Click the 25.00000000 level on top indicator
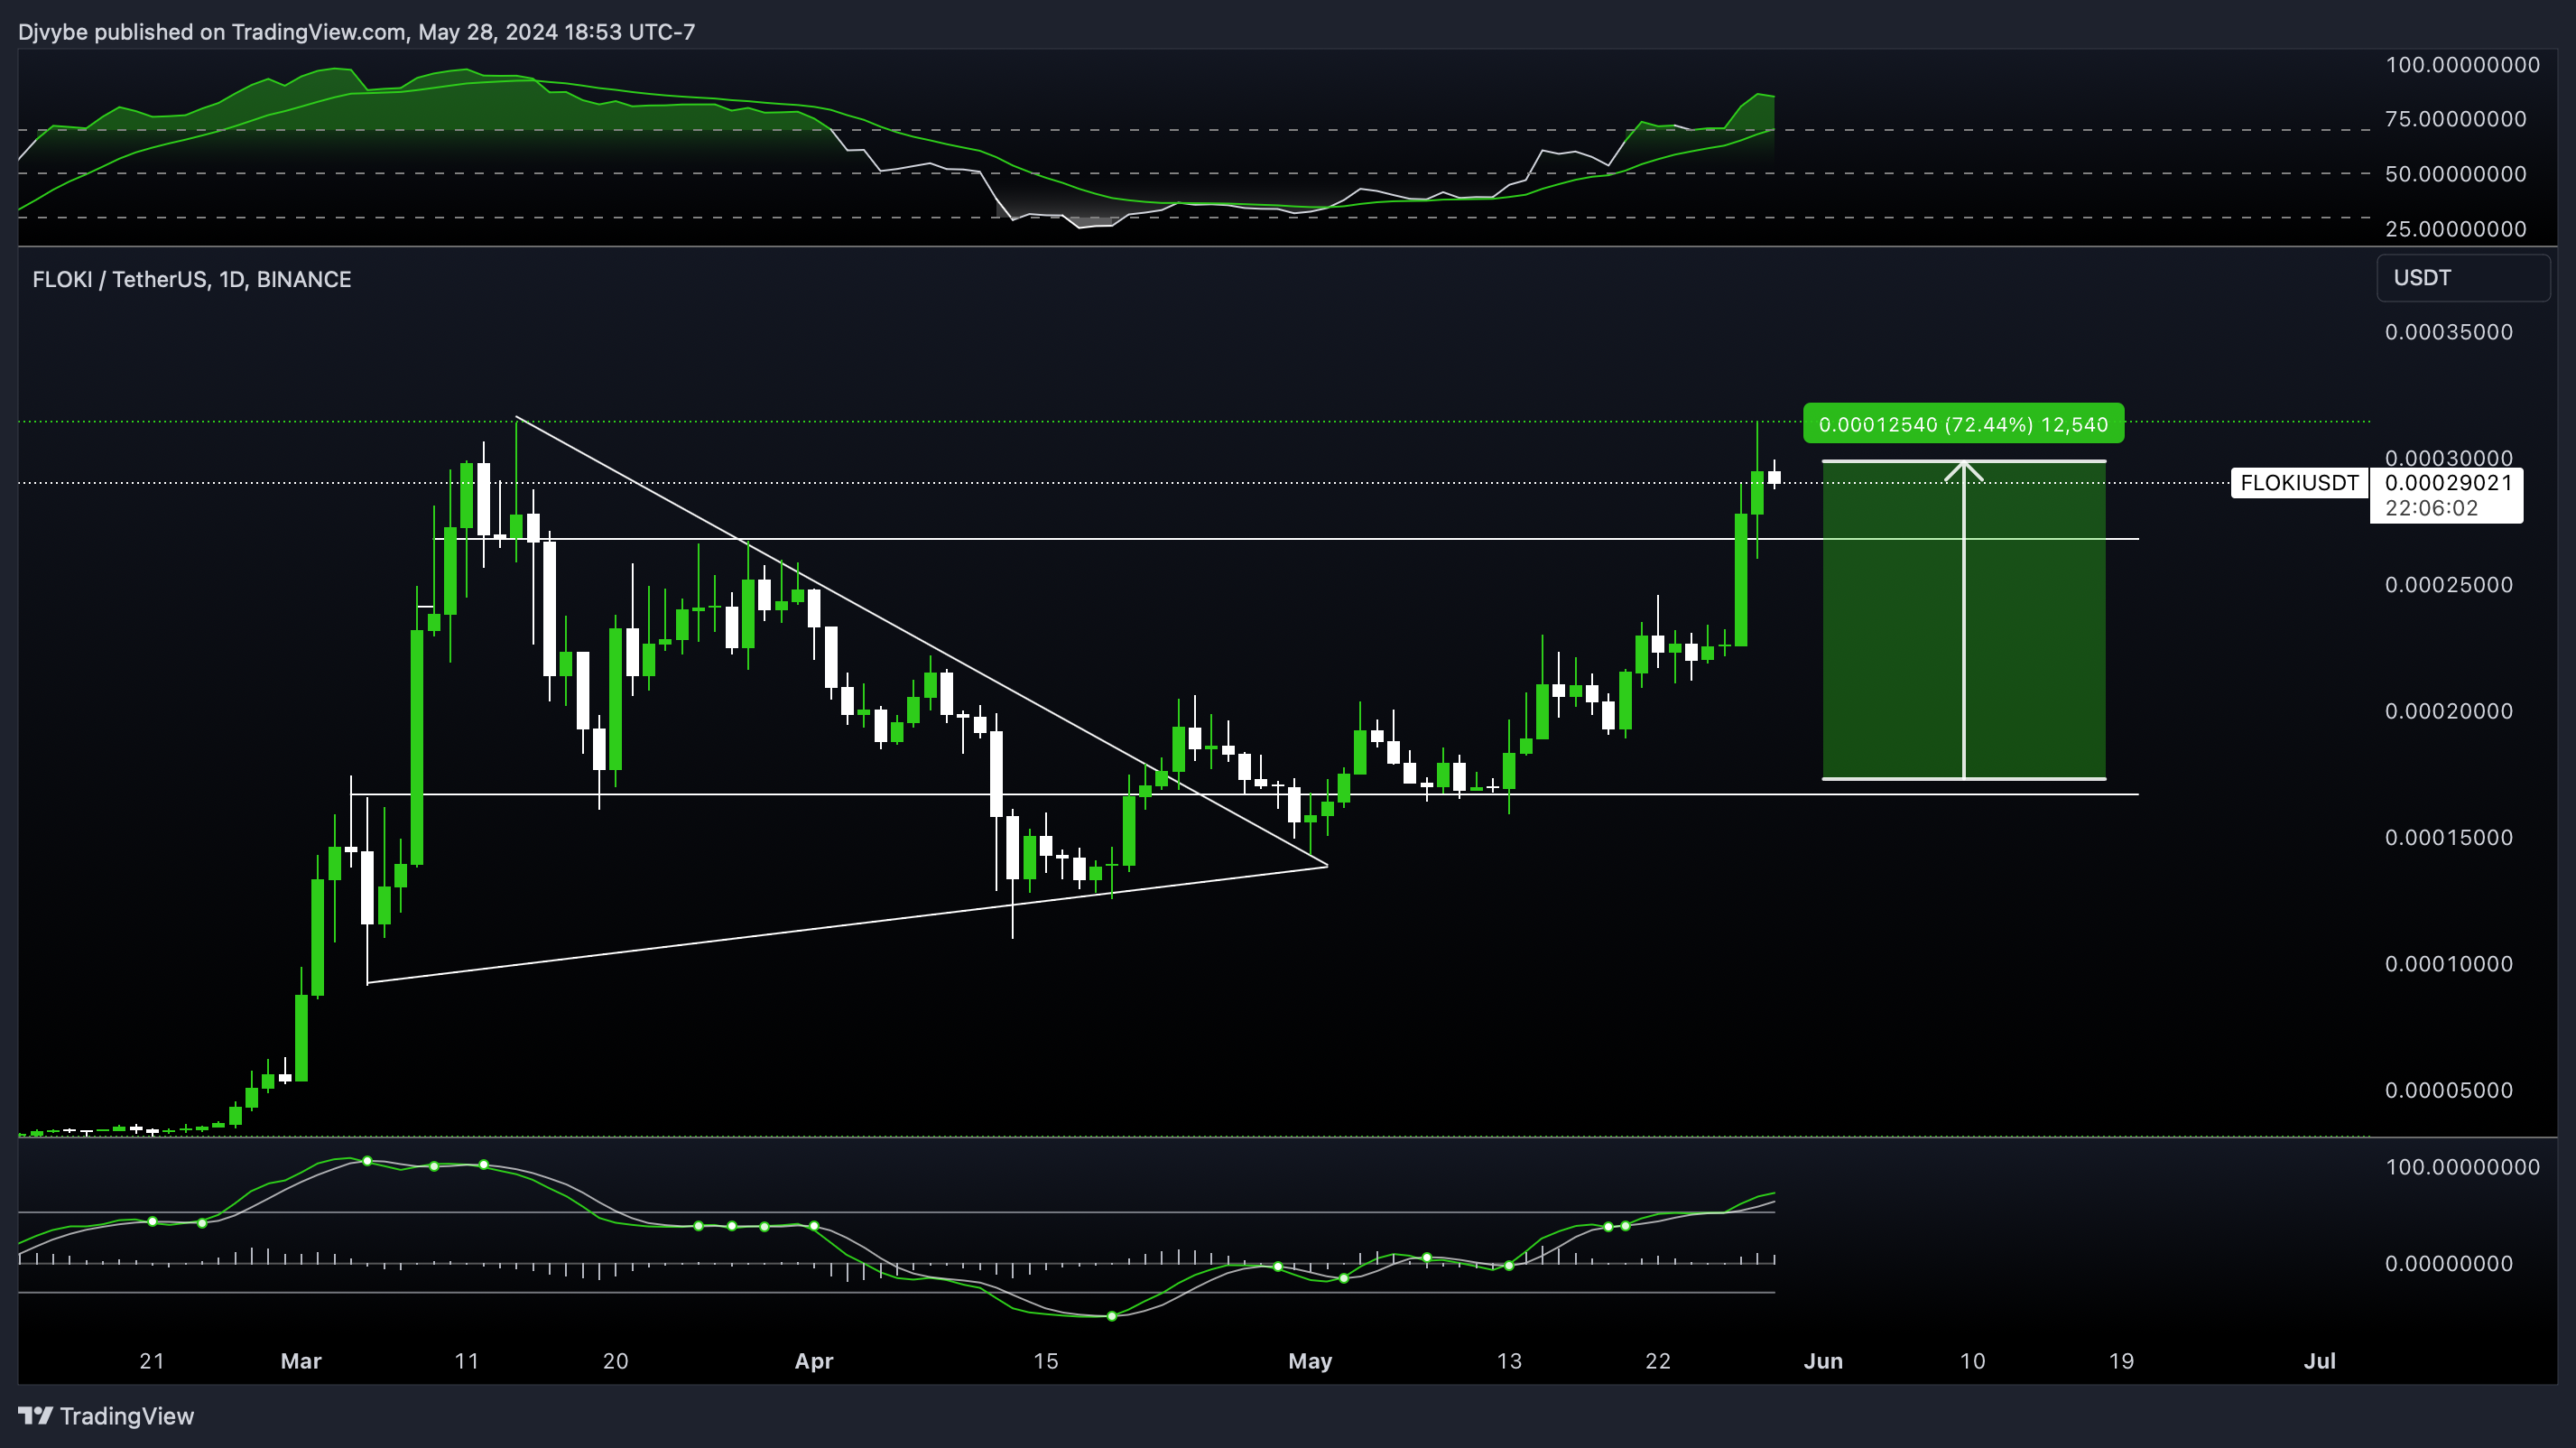This screenshot has width=2576, height=1448. click(2455, 229)
